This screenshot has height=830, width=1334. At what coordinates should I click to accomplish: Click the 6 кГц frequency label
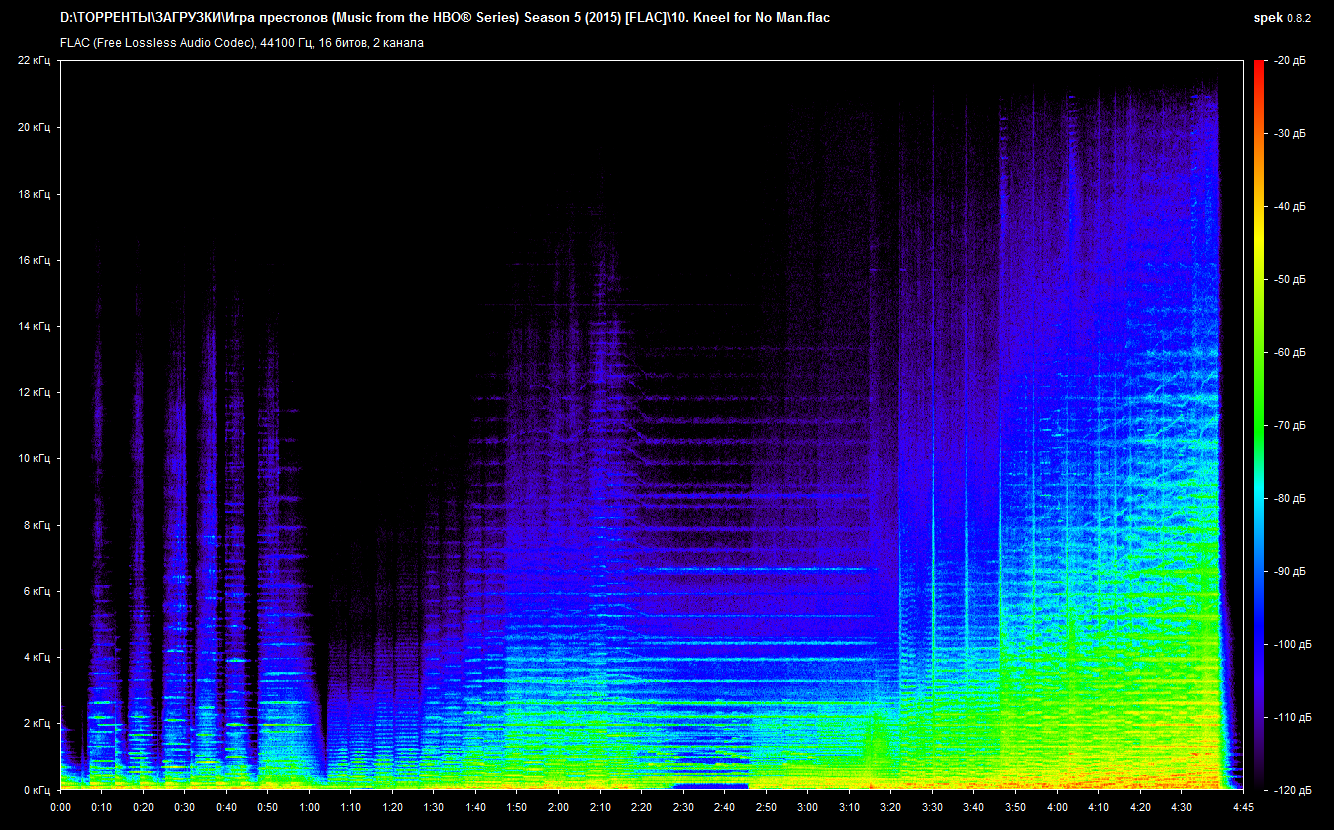pos(37,591)
